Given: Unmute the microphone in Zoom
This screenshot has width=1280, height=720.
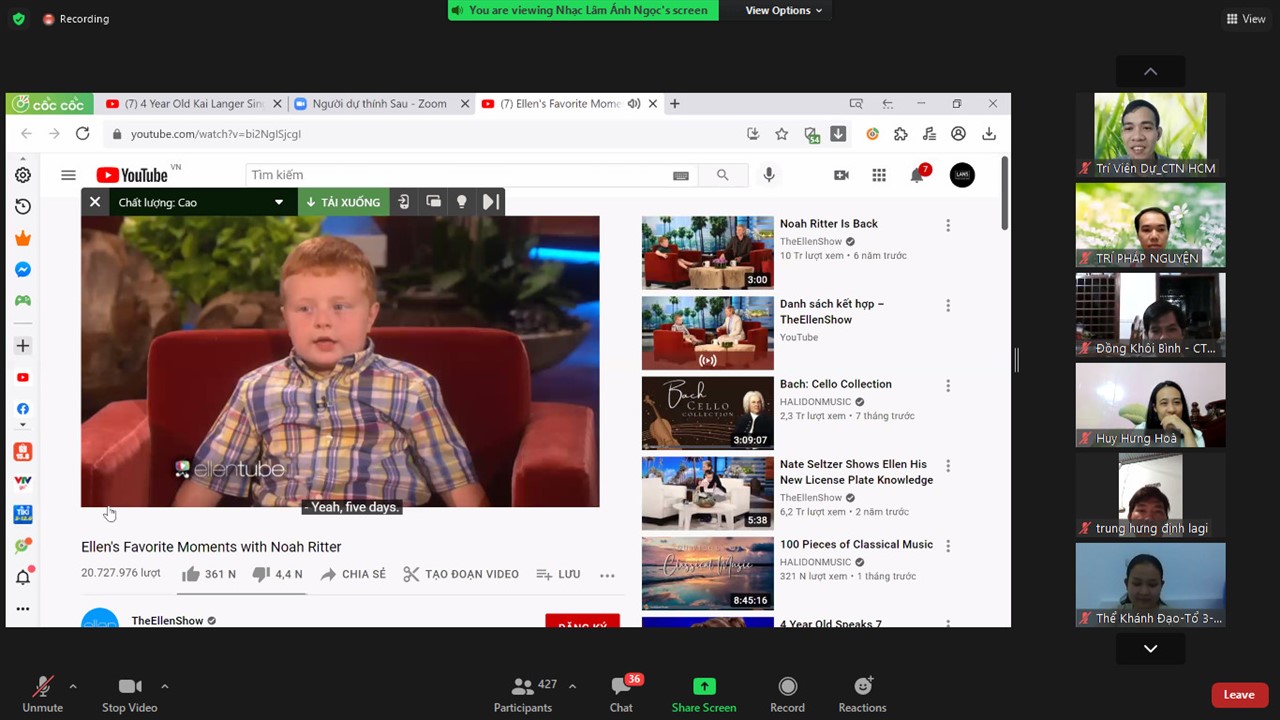Looking at the screenshot, I should [42, 696].
